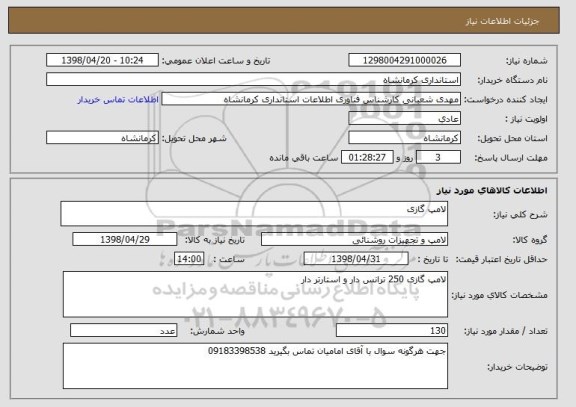Click the label تاریخ و ساعت اعلان عمومی
This screenshot has height=407, width=576.
click(216, 61)
